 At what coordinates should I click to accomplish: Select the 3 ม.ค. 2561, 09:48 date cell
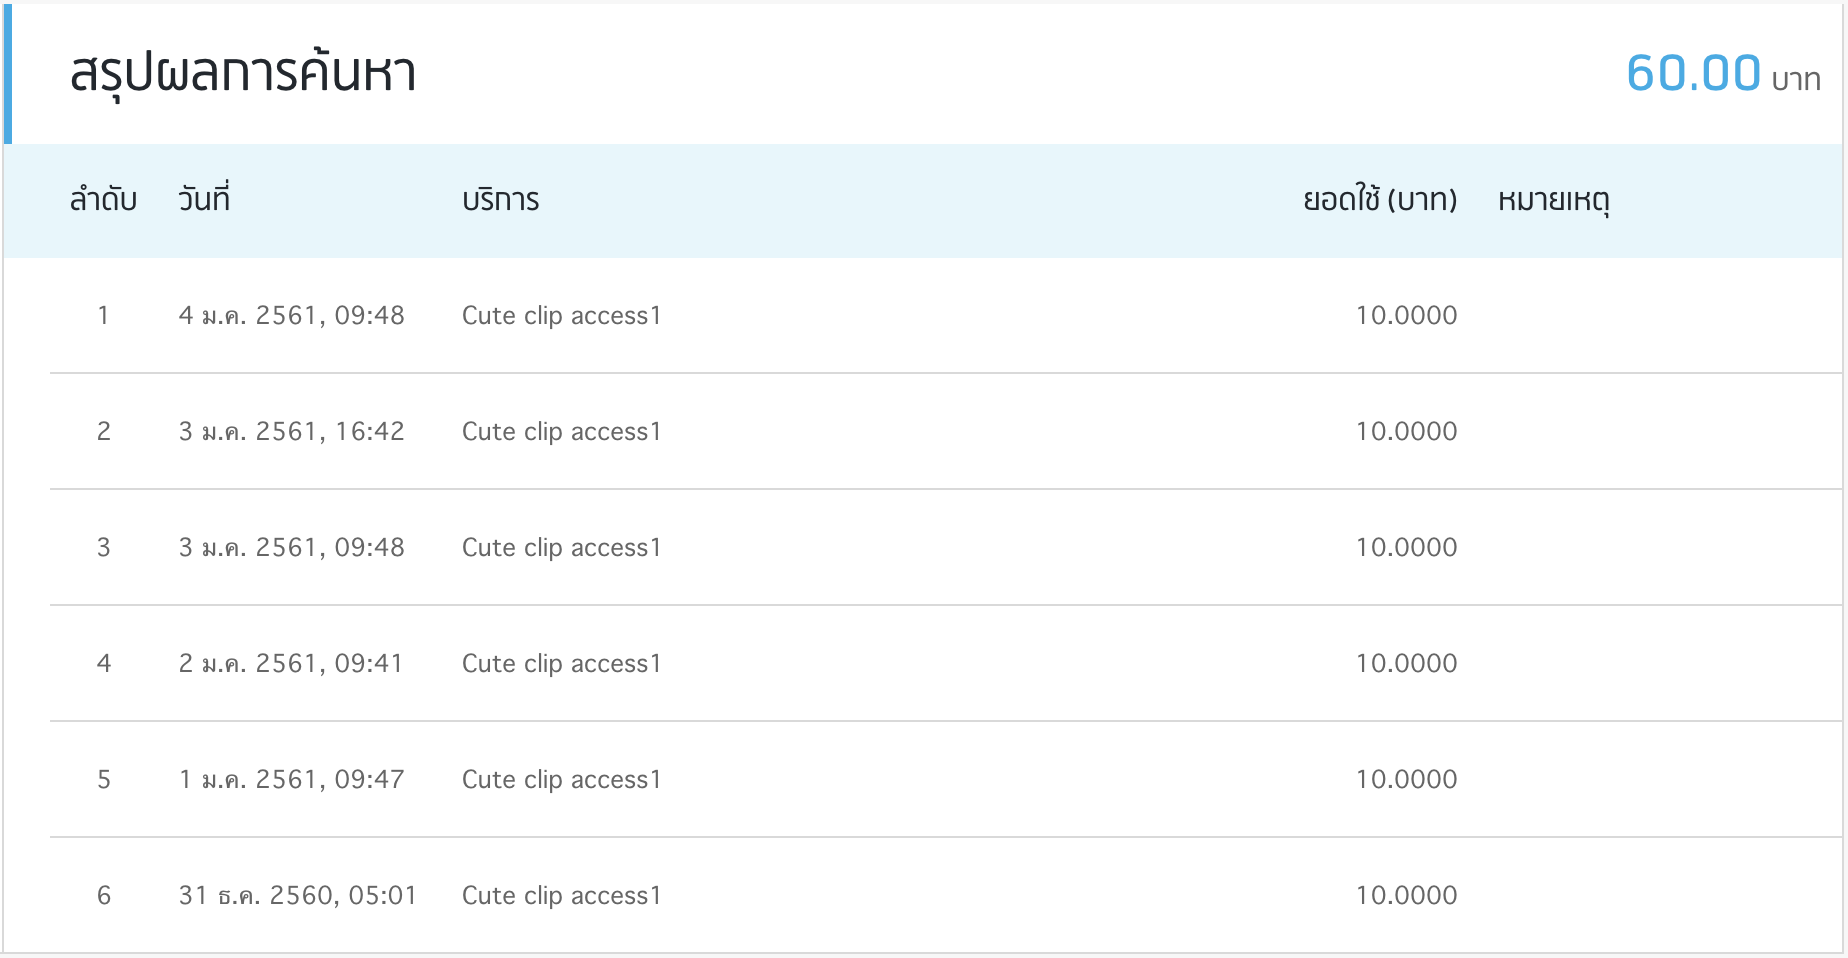tap(291, 548)
